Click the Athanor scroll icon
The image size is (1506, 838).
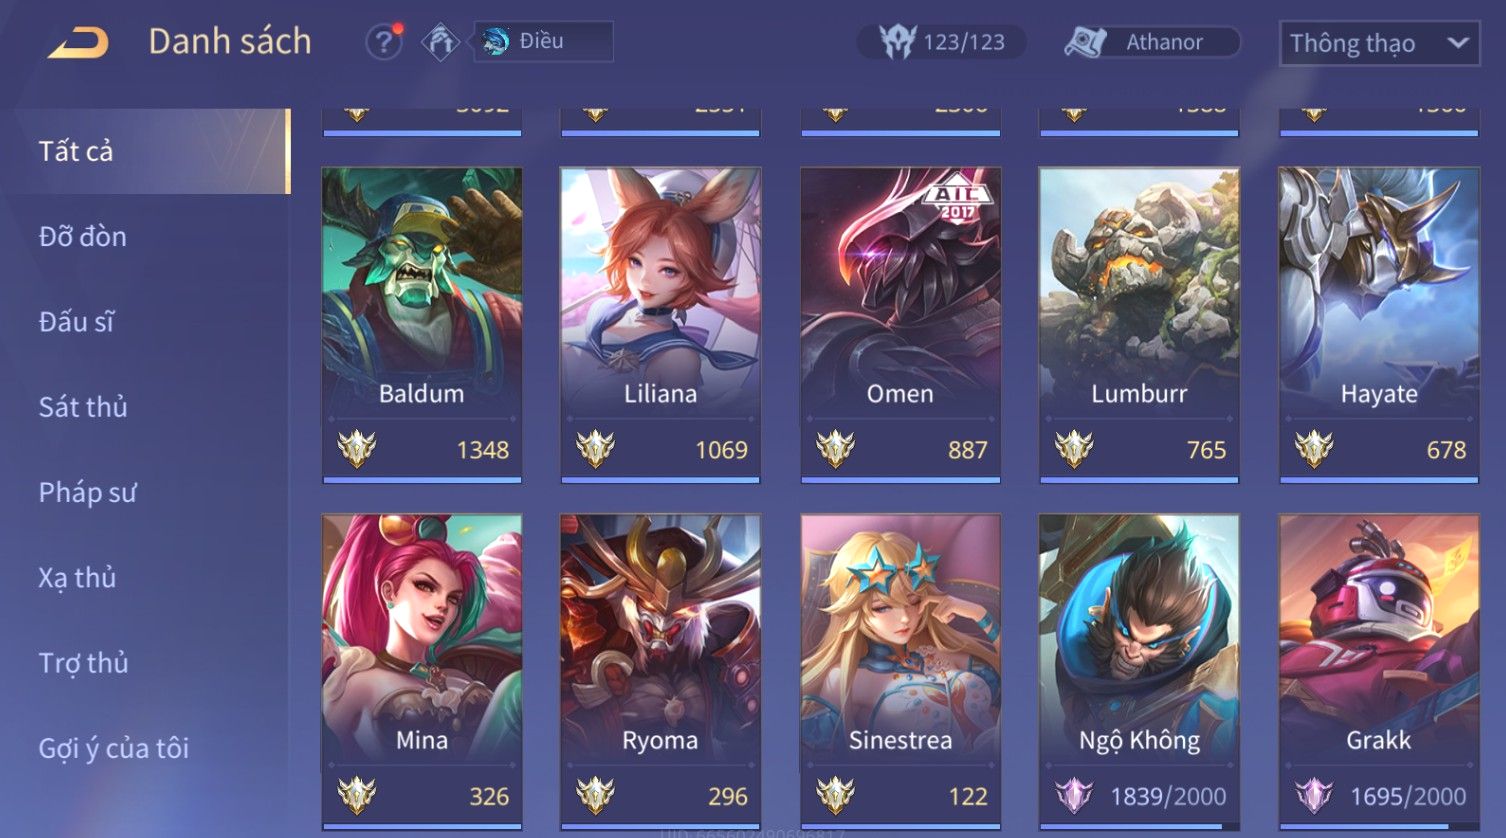[x=1085, y=42]
